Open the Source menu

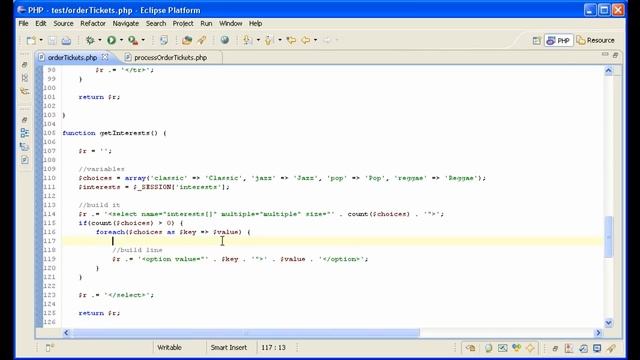pos(63,23)
